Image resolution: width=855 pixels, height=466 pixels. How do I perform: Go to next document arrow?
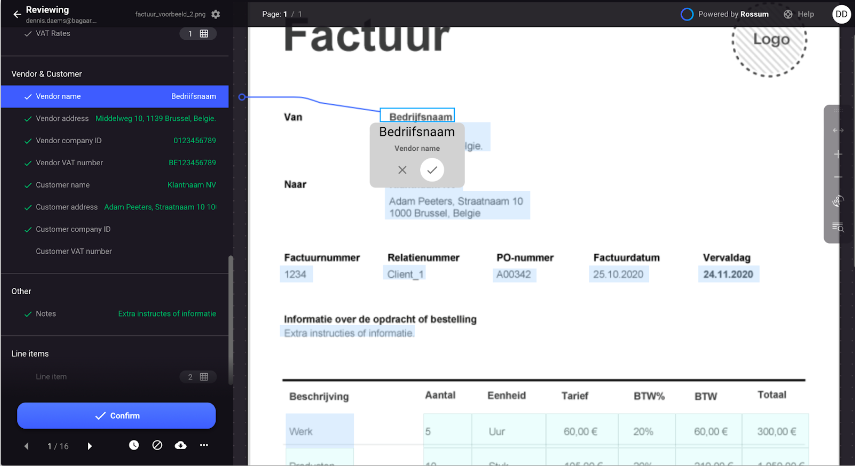point(90,446)
